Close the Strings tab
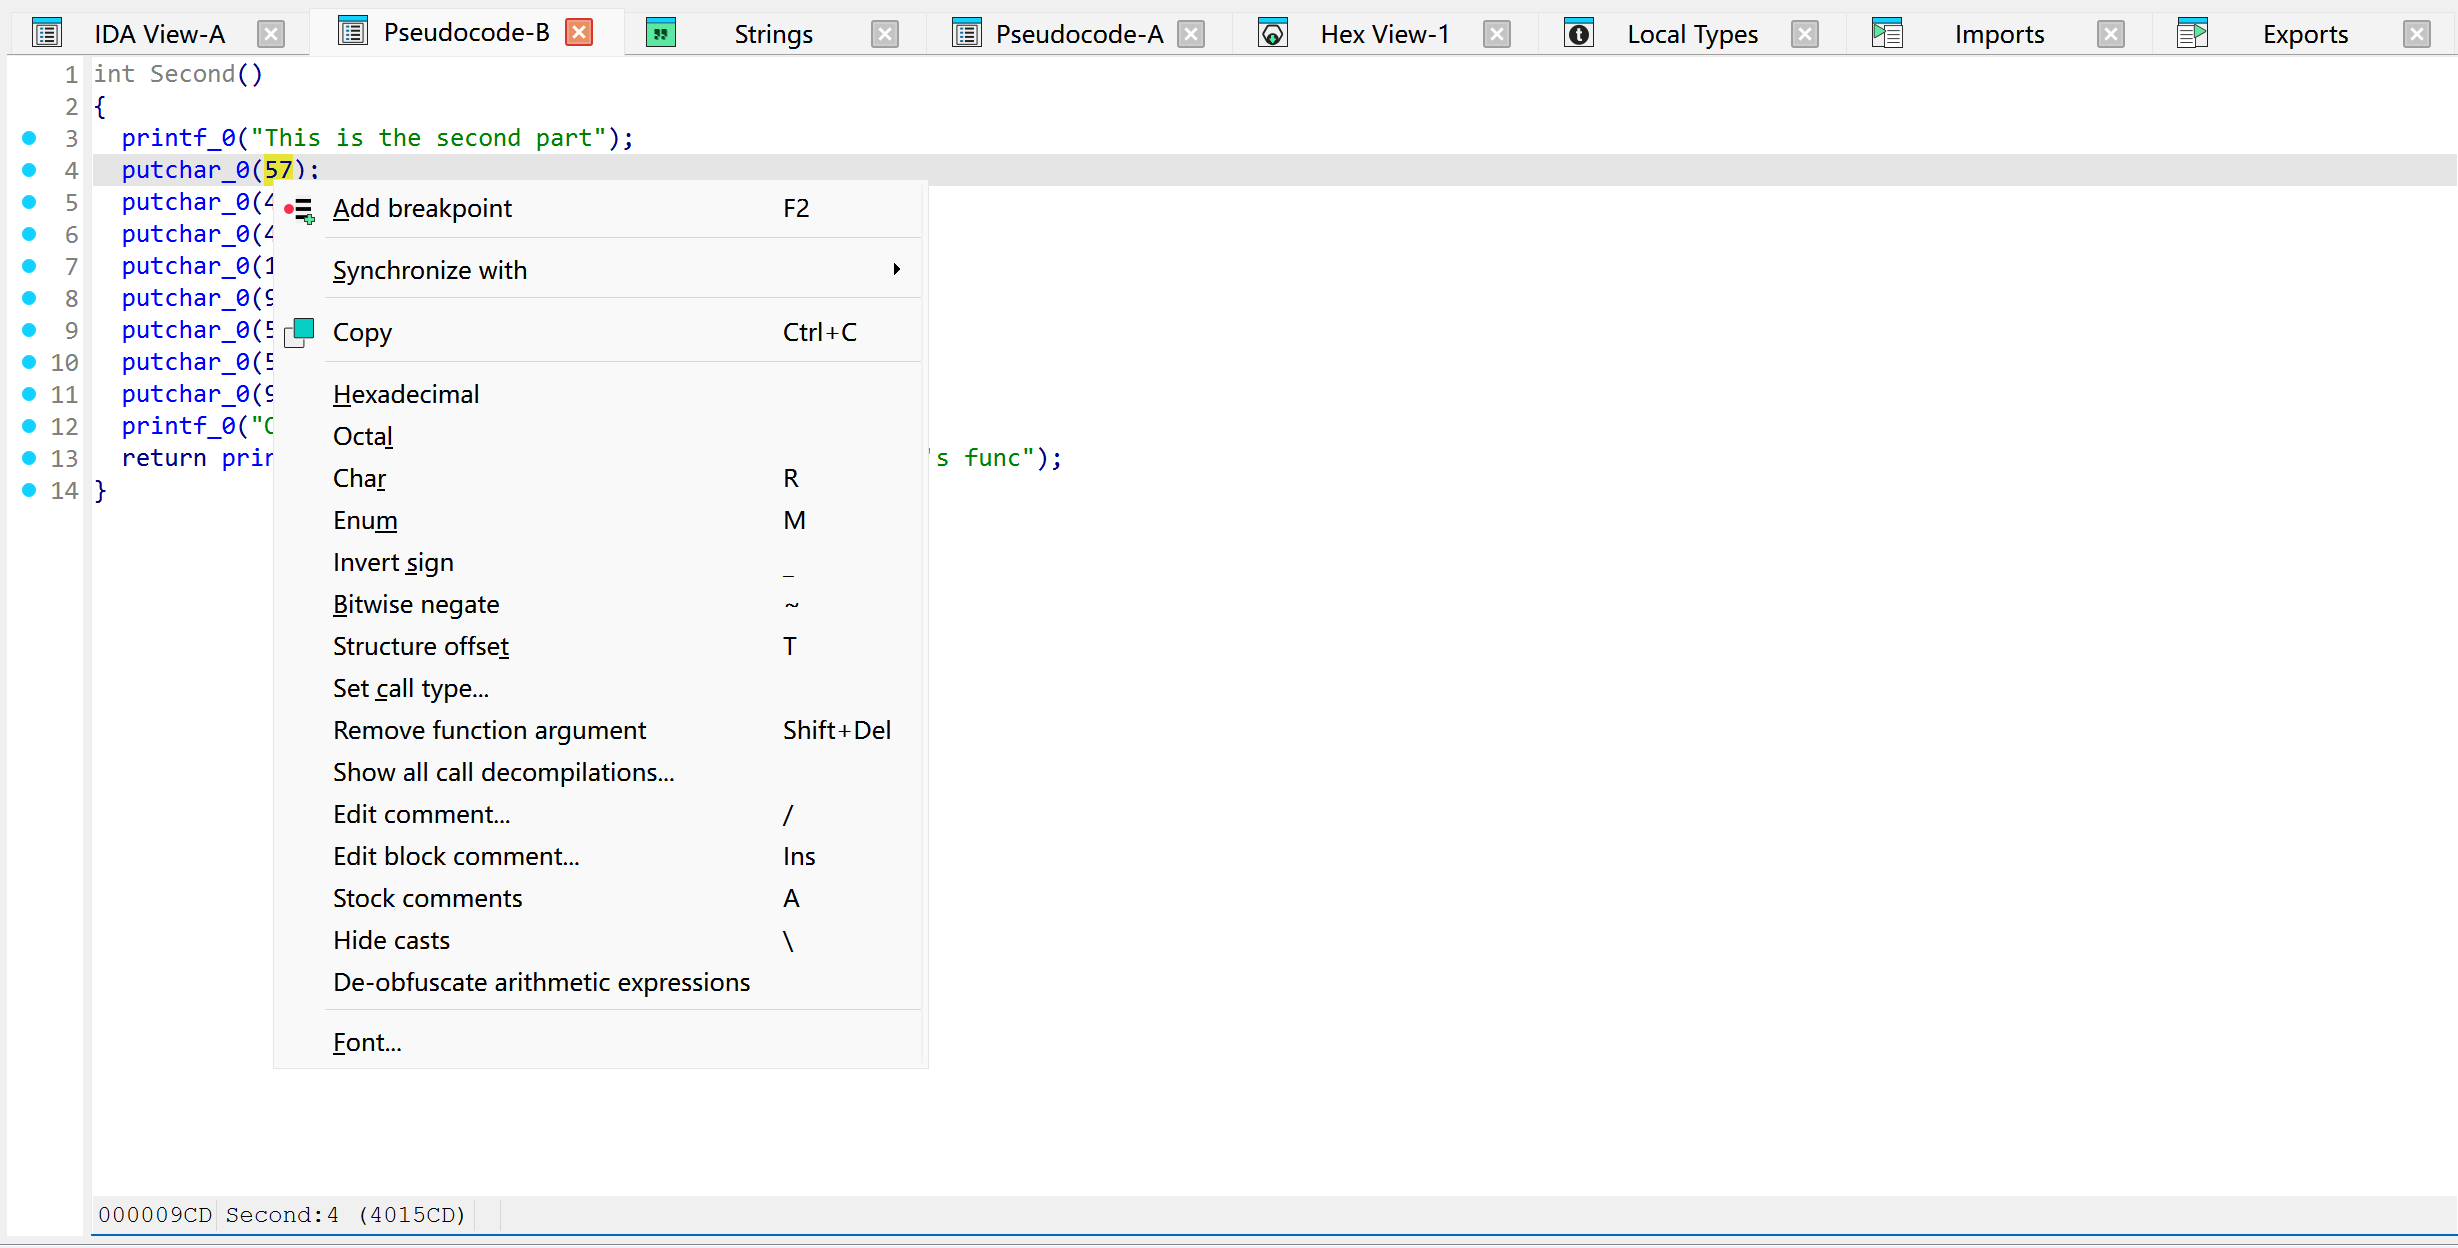 (884, 34)
